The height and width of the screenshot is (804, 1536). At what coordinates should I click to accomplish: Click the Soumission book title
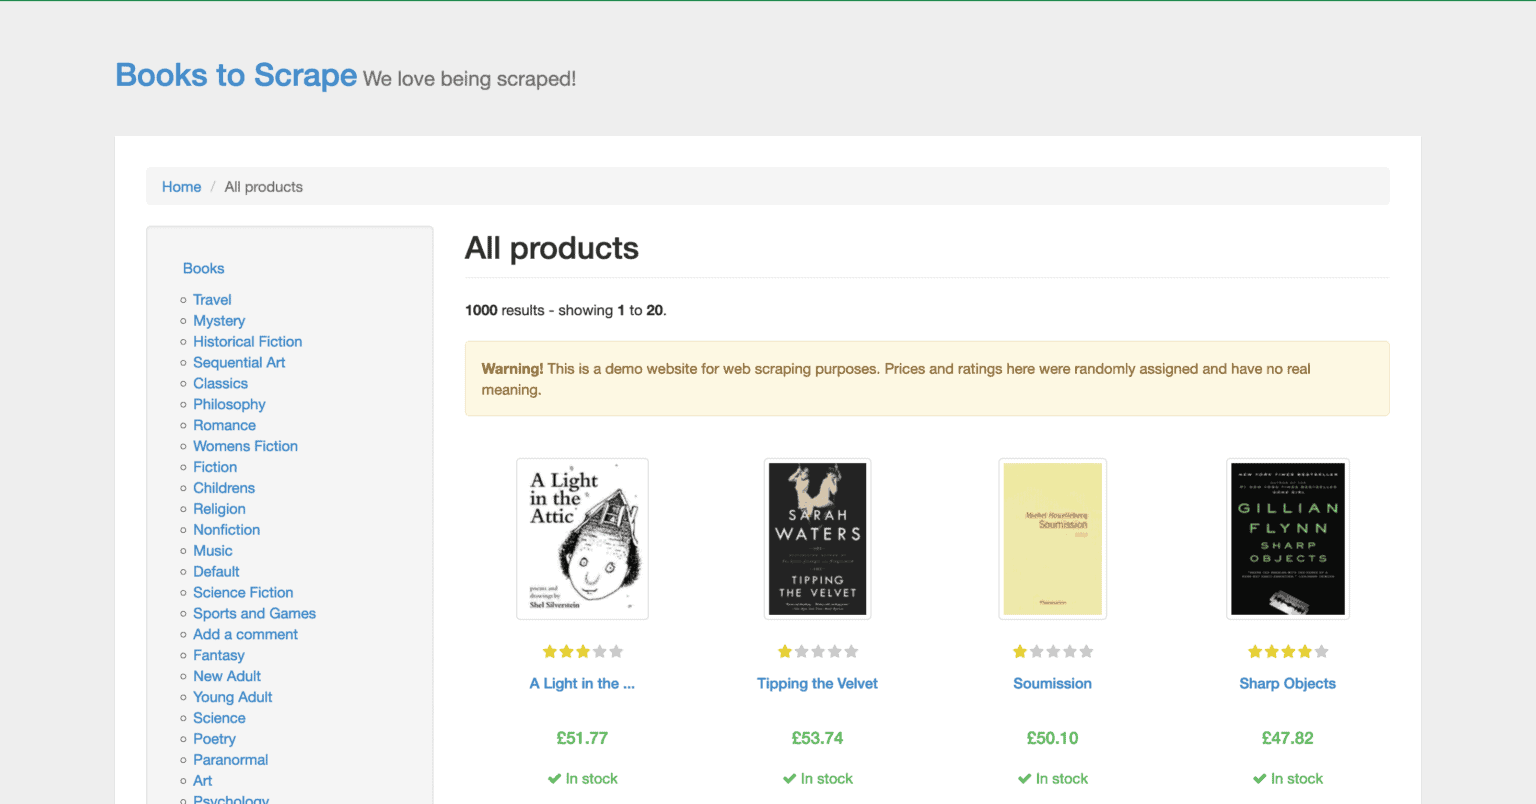(x=1052, y=683)
